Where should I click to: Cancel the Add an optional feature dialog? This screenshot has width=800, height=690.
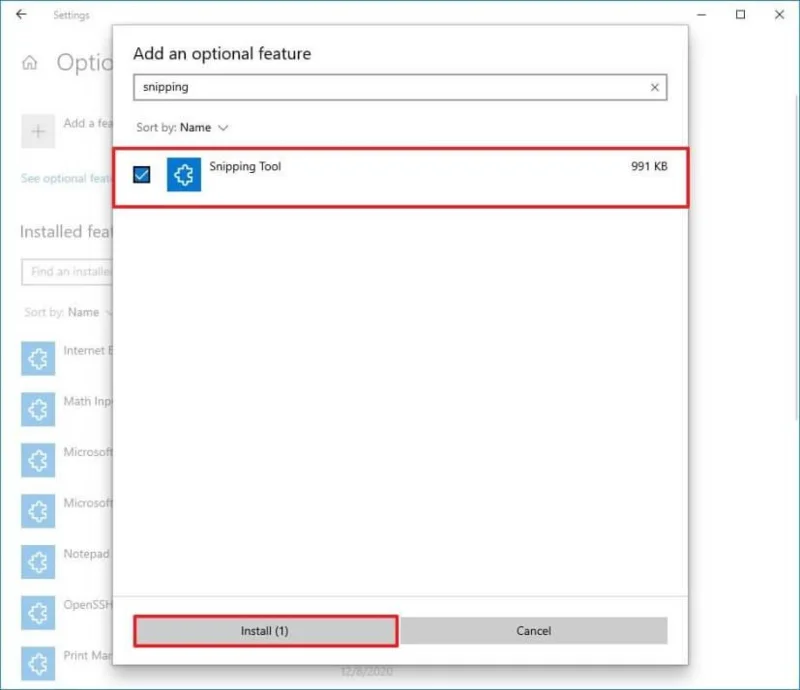click(x=534, y=631)
